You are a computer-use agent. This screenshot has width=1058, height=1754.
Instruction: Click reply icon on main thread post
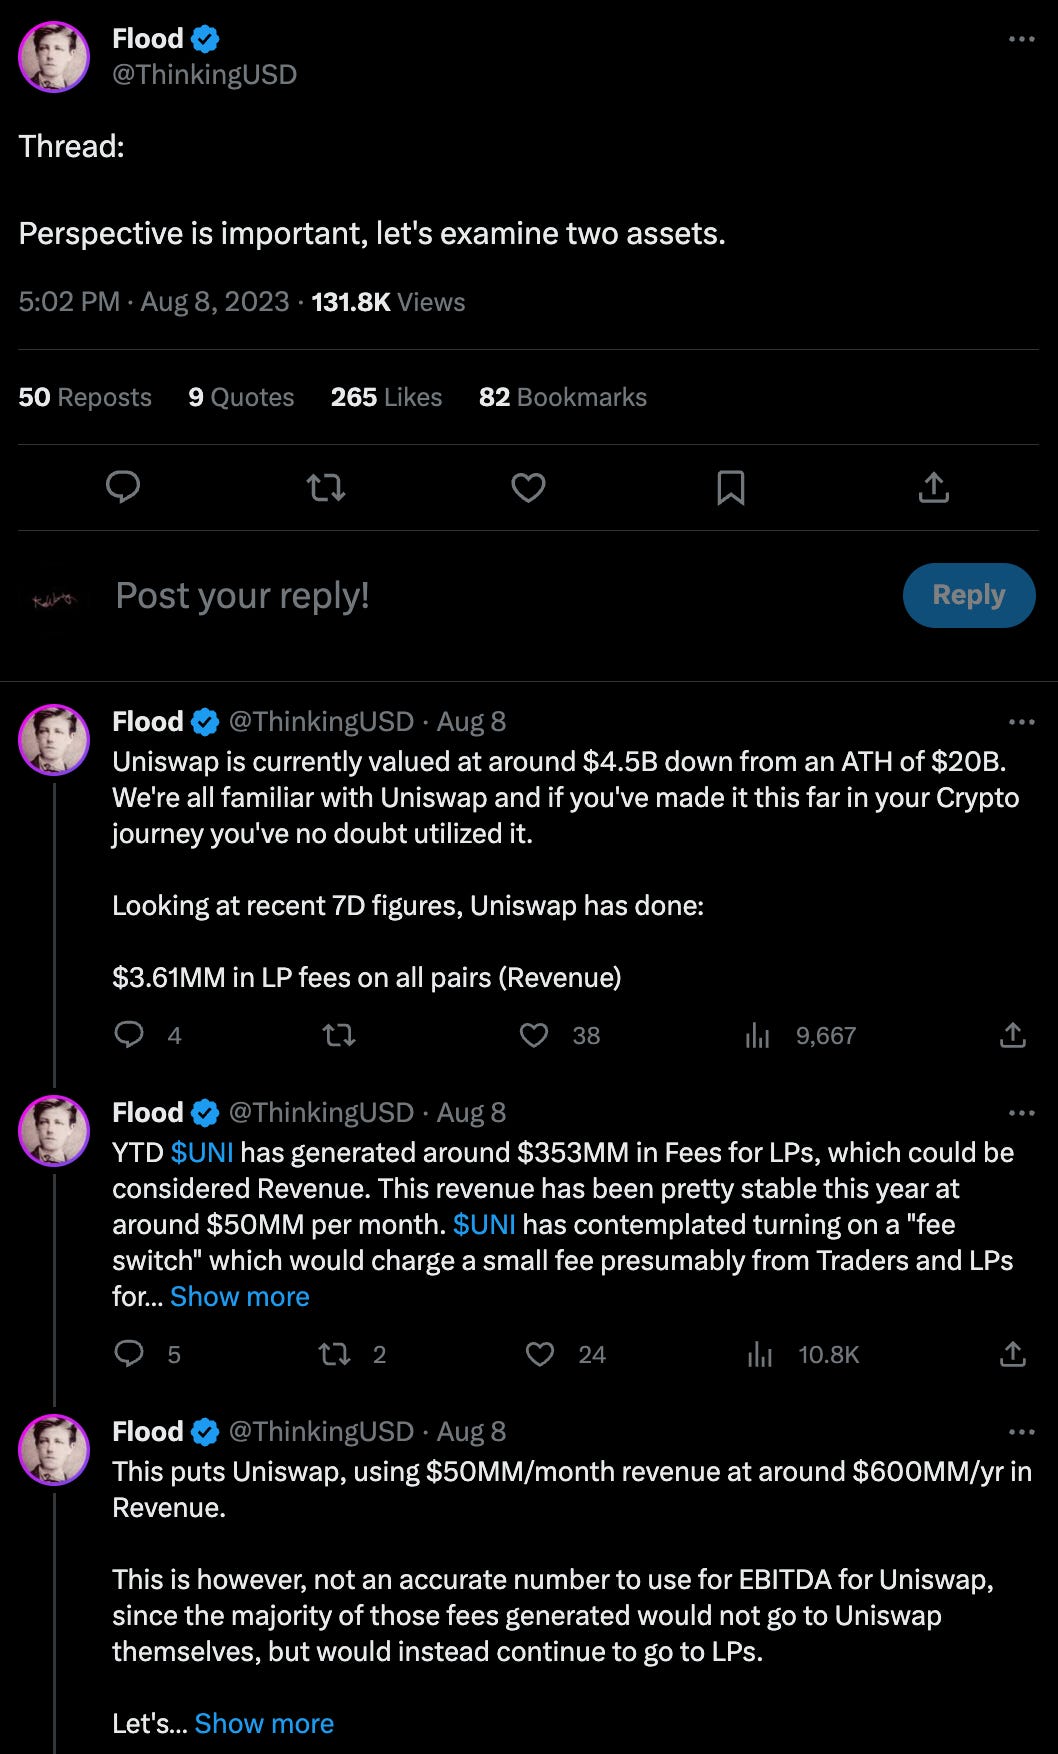pyautogui.click(x=123, y=487)
